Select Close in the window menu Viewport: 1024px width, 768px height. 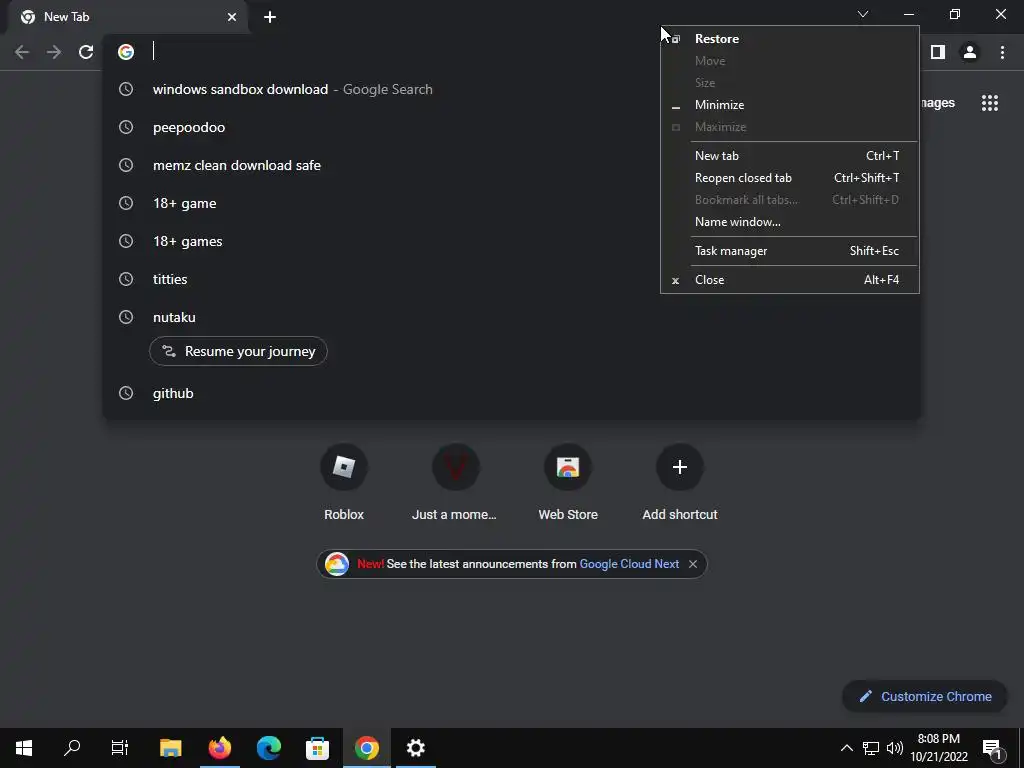point(789,280)
